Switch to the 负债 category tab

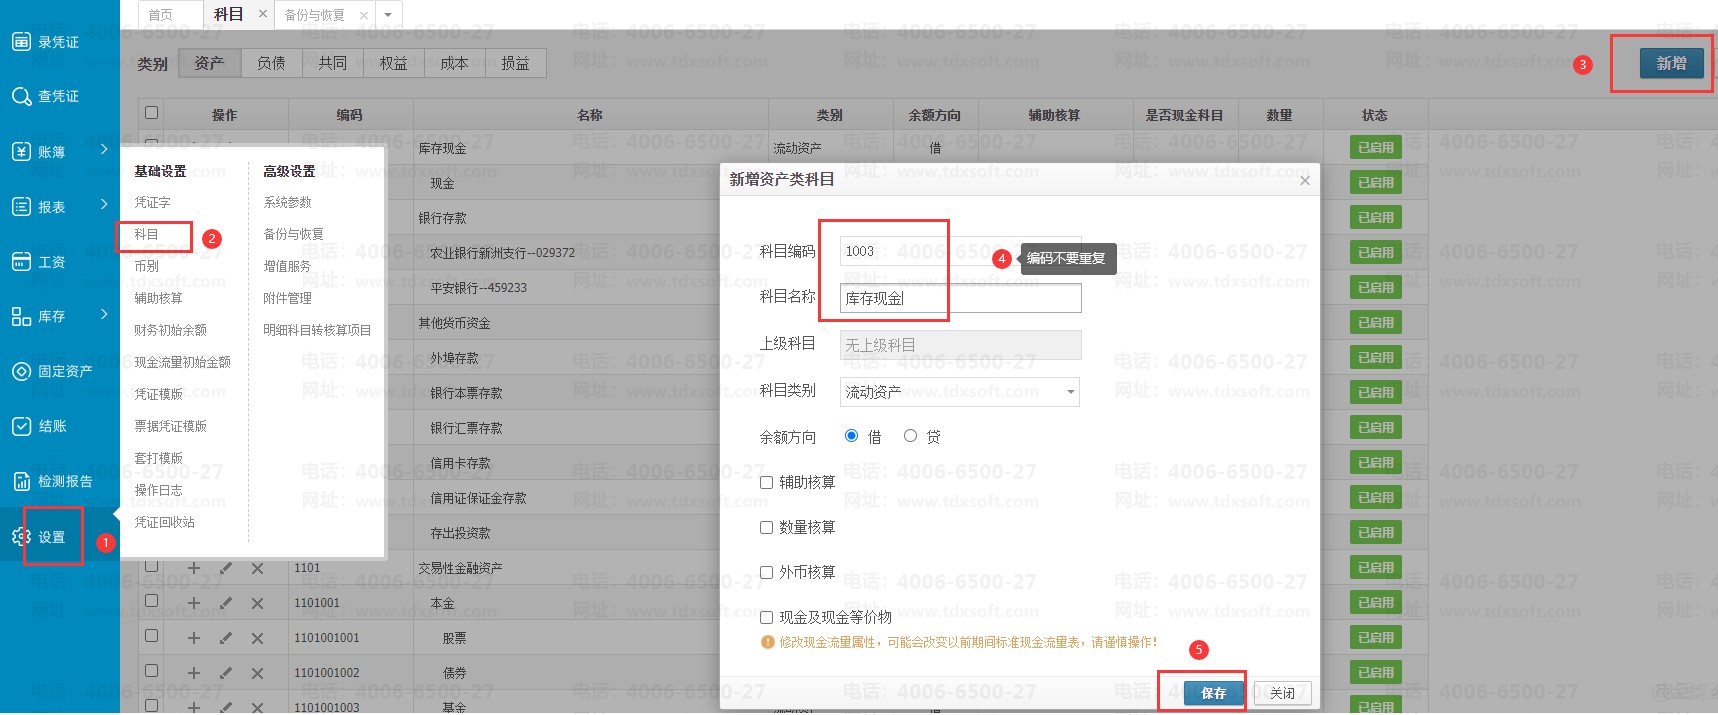tap(271, 63)
